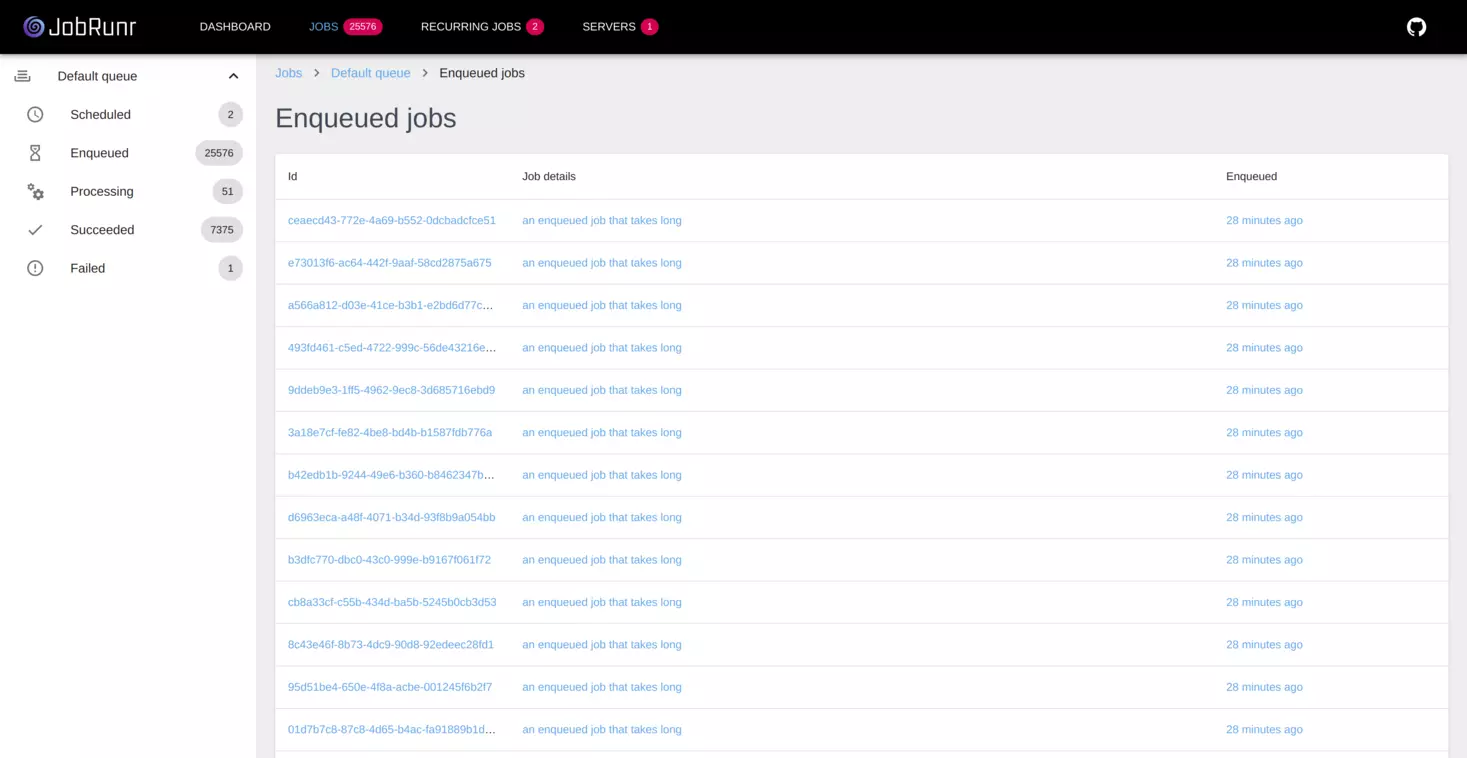
Task: Open the Jobs tab
Action: tap(323, 27)
